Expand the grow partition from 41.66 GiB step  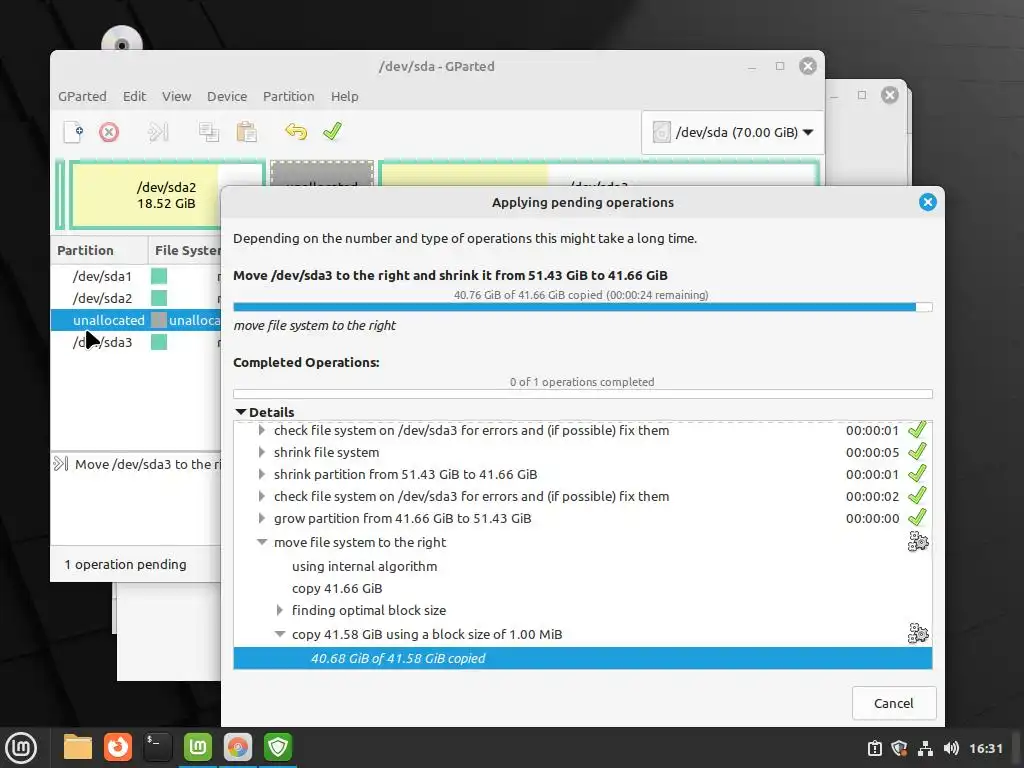(262, 518)
